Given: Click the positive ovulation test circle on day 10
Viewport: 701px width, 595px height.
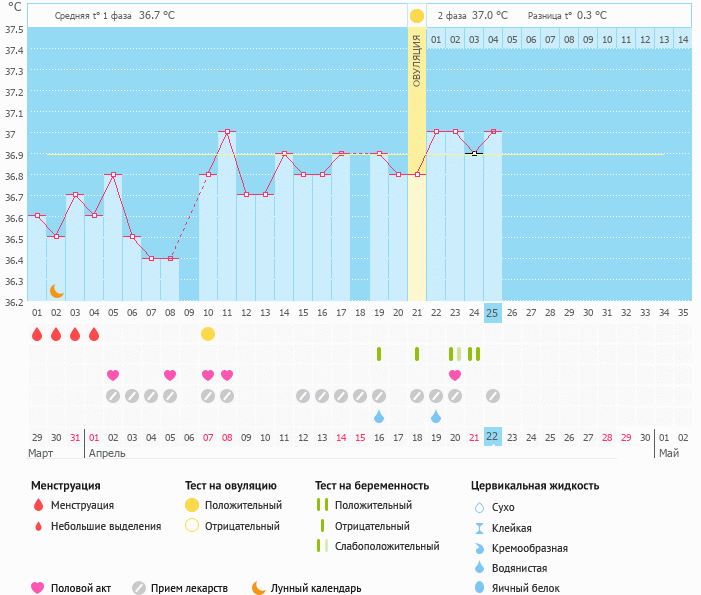Looking at the screenshot, I should [x=208, y=334].
